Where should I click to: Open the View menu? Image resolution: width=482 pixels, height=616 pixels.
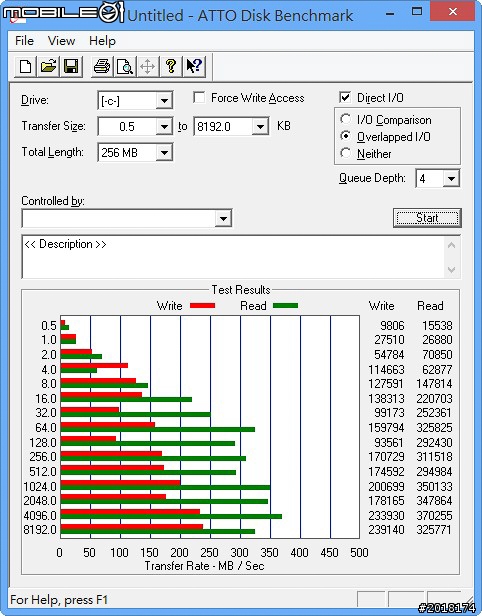click(61, 40)
